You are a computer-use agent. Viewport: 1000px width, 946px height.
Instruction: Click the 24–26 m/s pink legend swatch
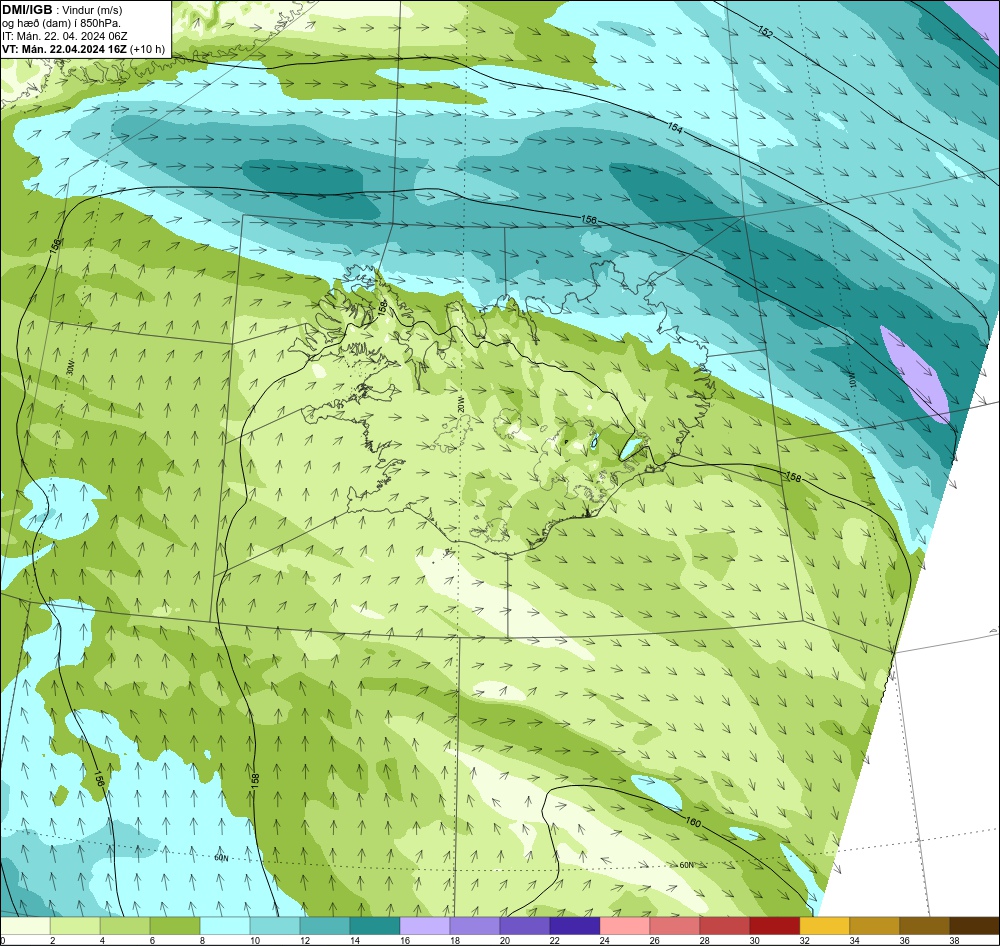624,926
